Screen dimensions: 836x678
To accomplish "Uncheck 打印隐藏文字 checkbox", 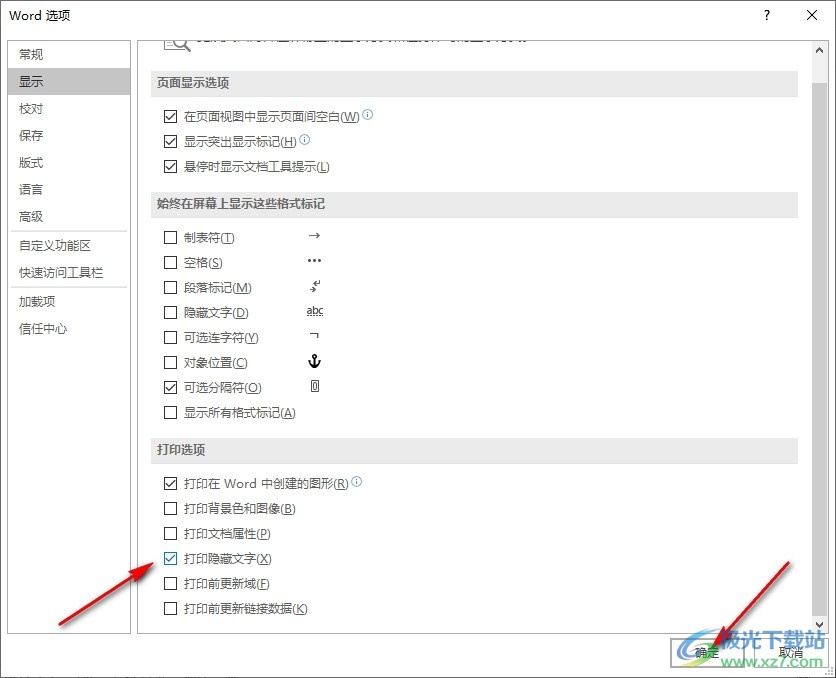I will [x=170, y=559].
